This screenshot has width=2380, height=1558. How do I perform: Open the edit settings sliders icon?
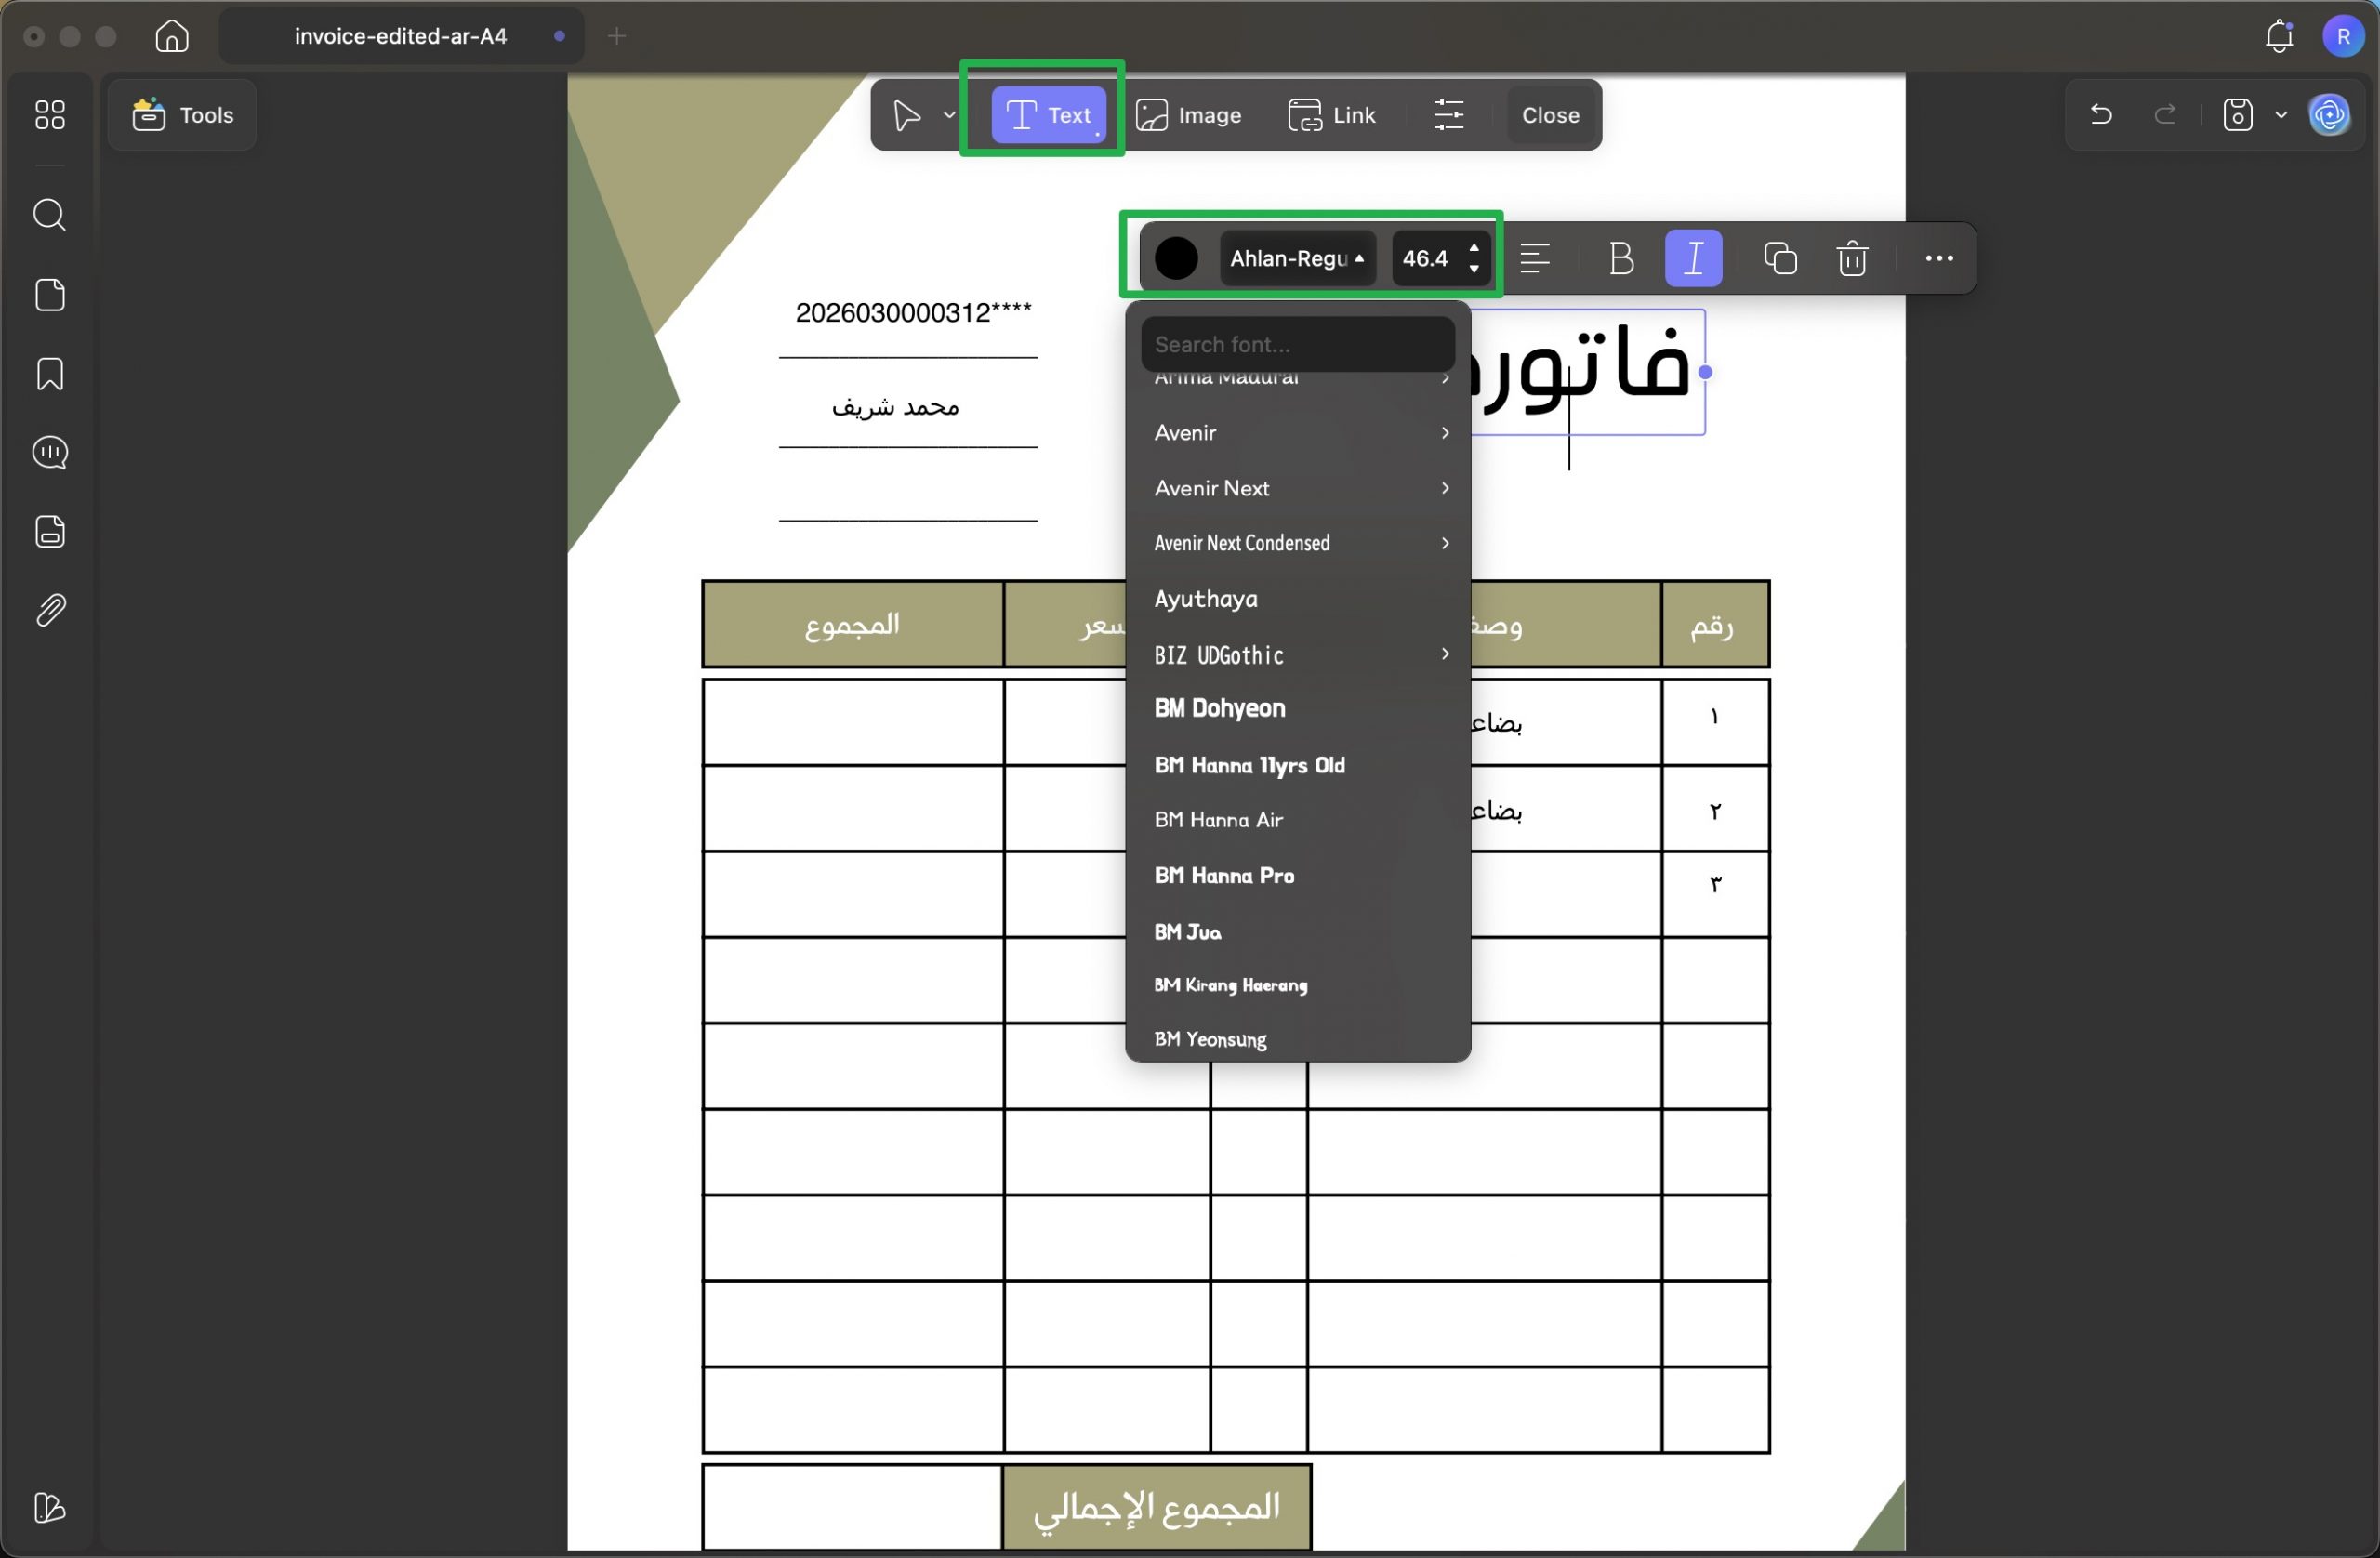coord(1448,115)
